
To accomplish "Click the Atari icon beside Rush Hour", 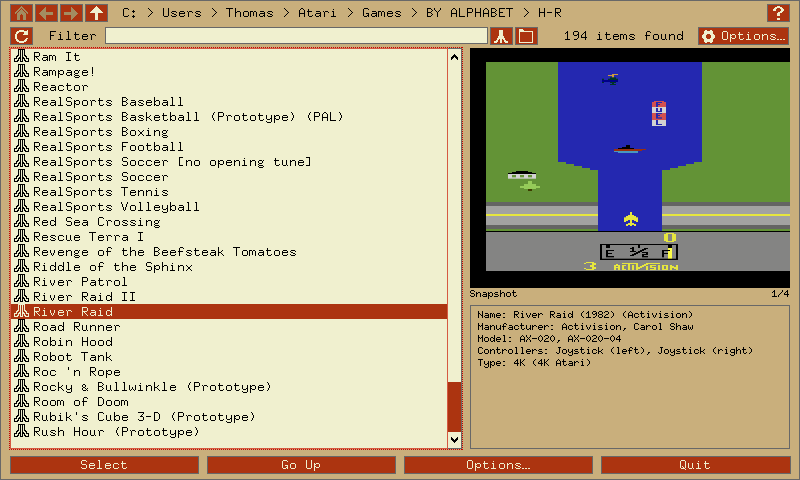I will (x=21, y=432).
